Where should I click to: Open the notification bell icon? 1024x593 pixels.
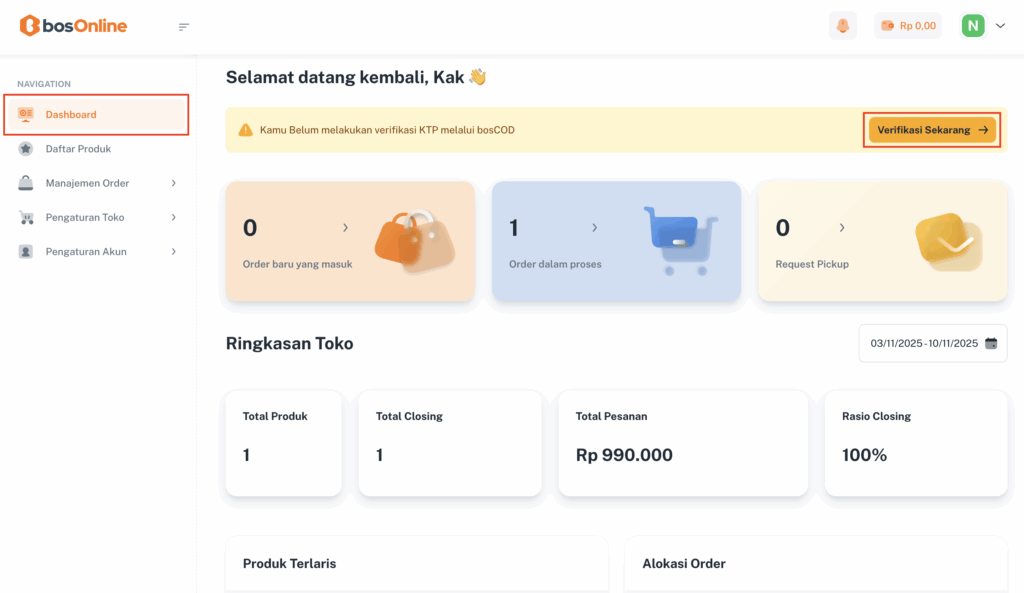[x=843, y=26]
